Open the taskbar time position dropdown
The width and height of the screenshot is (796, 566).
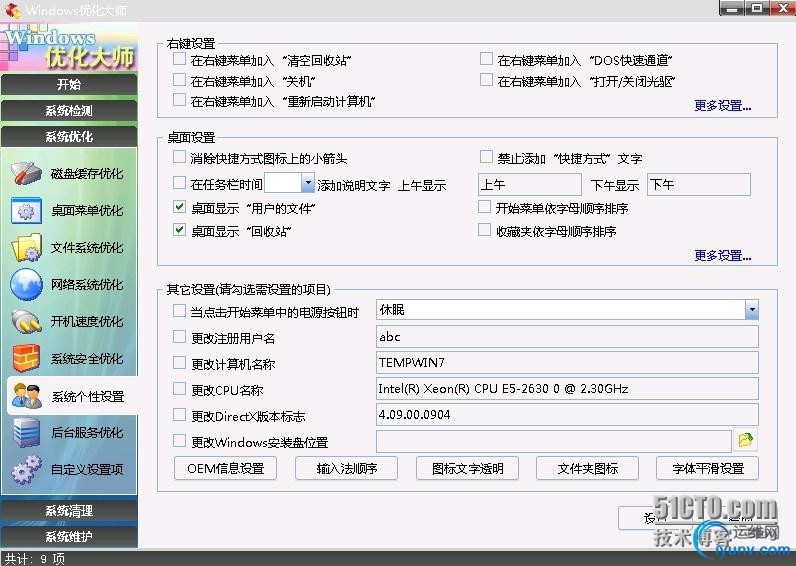tap(308, 183)
